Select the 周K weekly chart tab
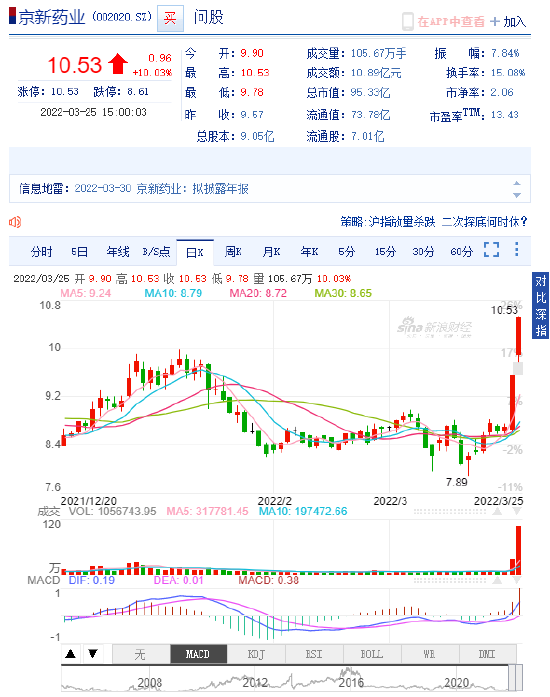 [x=233, y=252]
